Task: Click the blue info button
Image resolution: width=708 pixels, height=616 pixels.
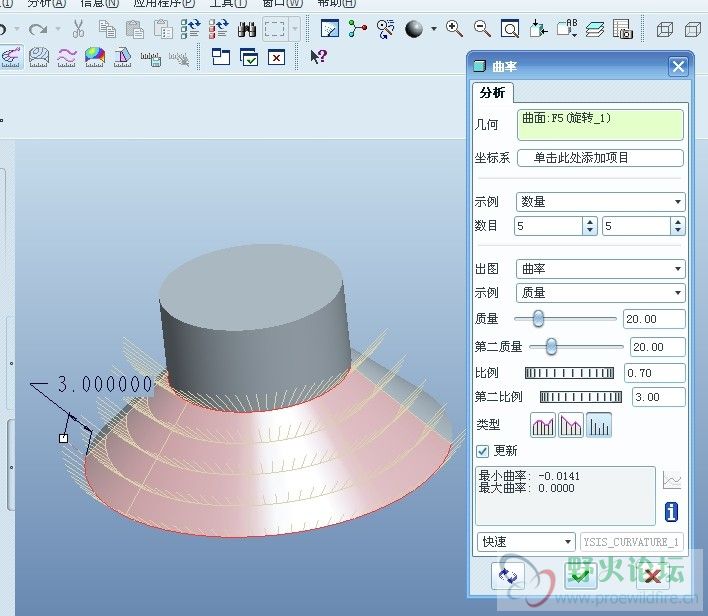Action: pos(671,512)
